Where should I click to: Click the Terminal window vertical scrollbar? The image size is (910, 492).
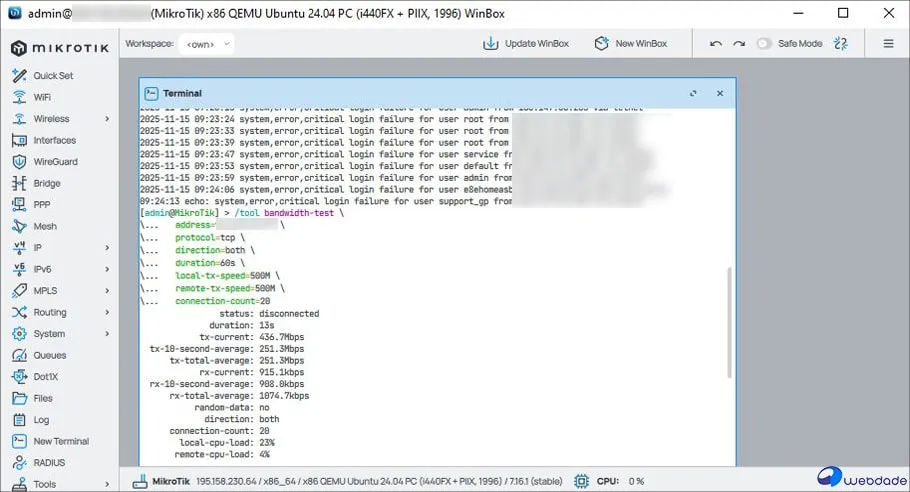pyautogui.click(x=729, y=320)
